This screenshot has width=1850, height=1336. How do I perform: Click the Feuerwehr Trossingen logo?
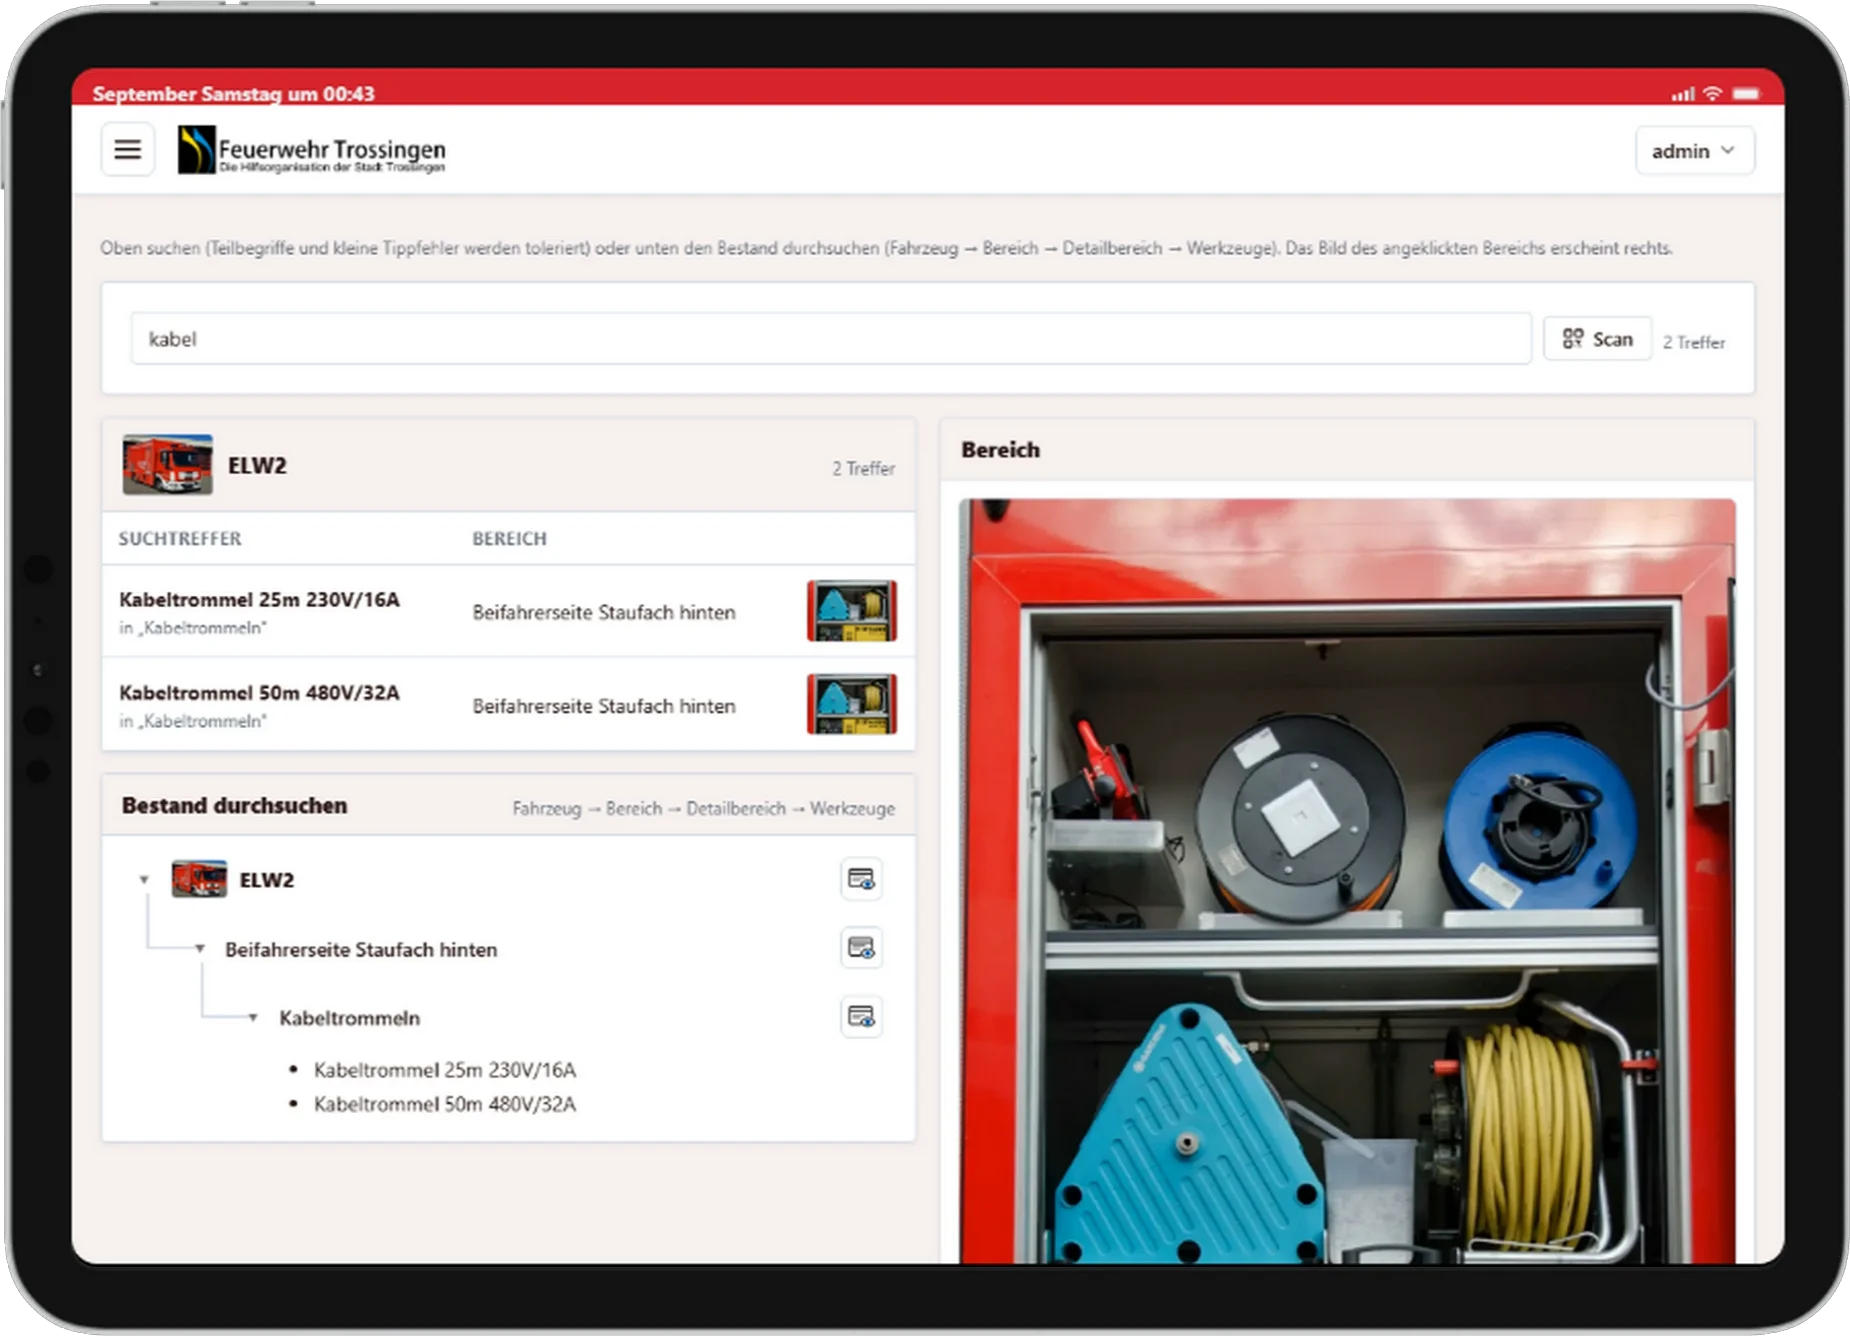[x=312, y=150]
